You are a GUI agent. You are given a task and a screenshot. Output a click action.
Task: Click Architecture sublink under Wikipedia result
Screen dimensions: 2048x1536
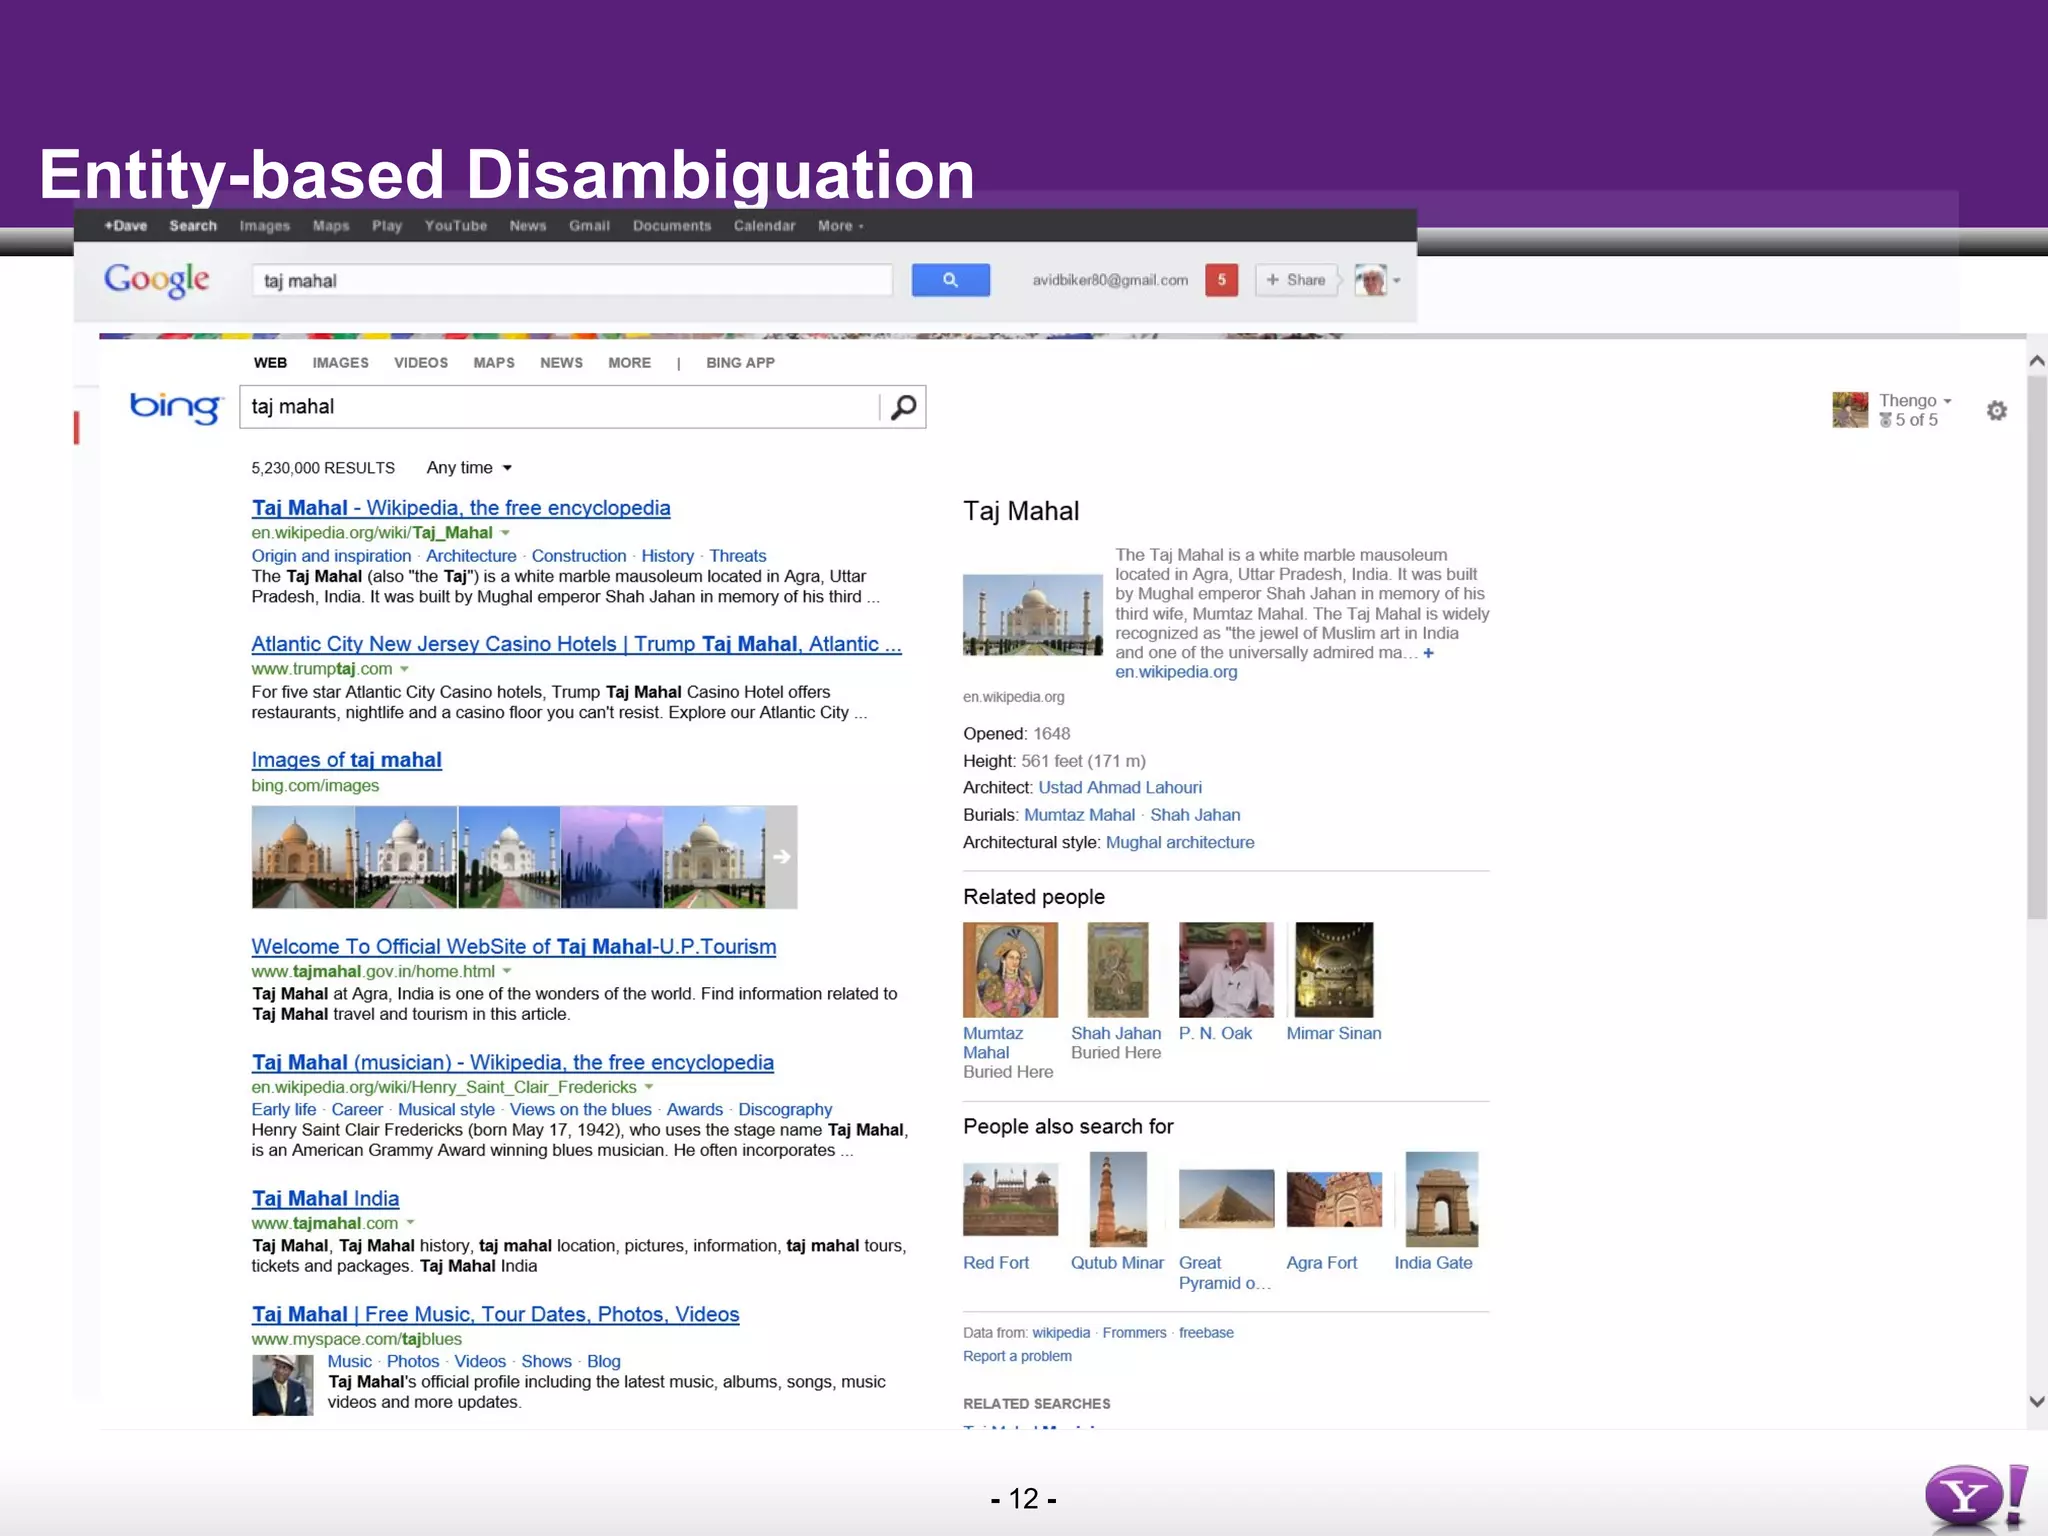click(471, 556)
